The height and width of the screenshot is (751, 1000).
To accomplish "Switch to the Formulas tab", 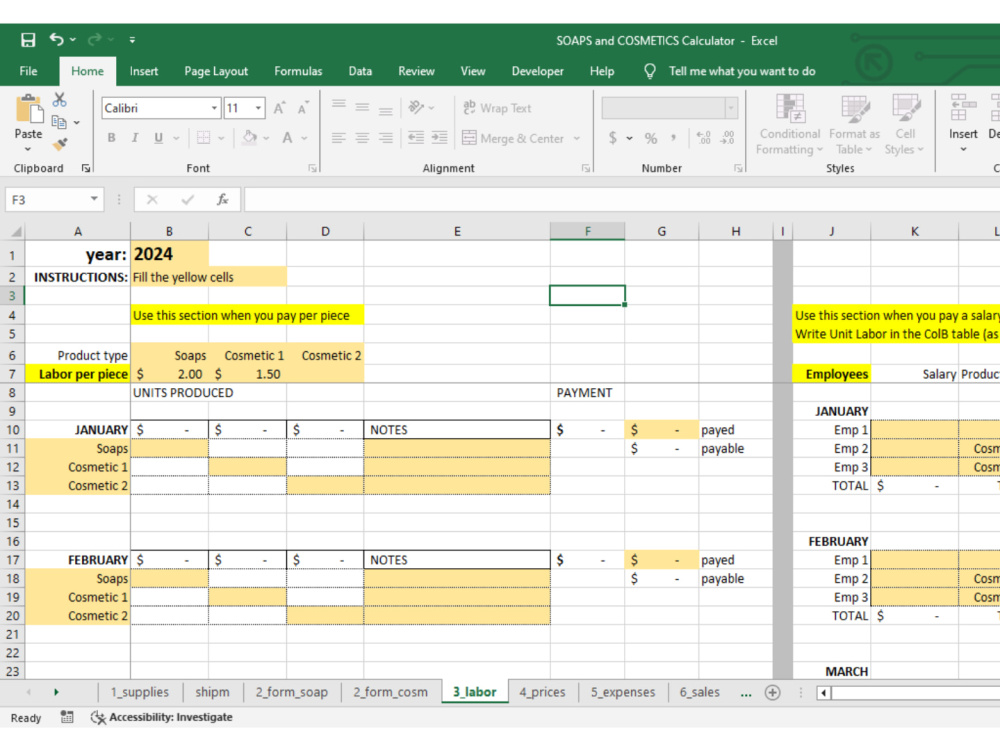I will click(x=298, y=71).
